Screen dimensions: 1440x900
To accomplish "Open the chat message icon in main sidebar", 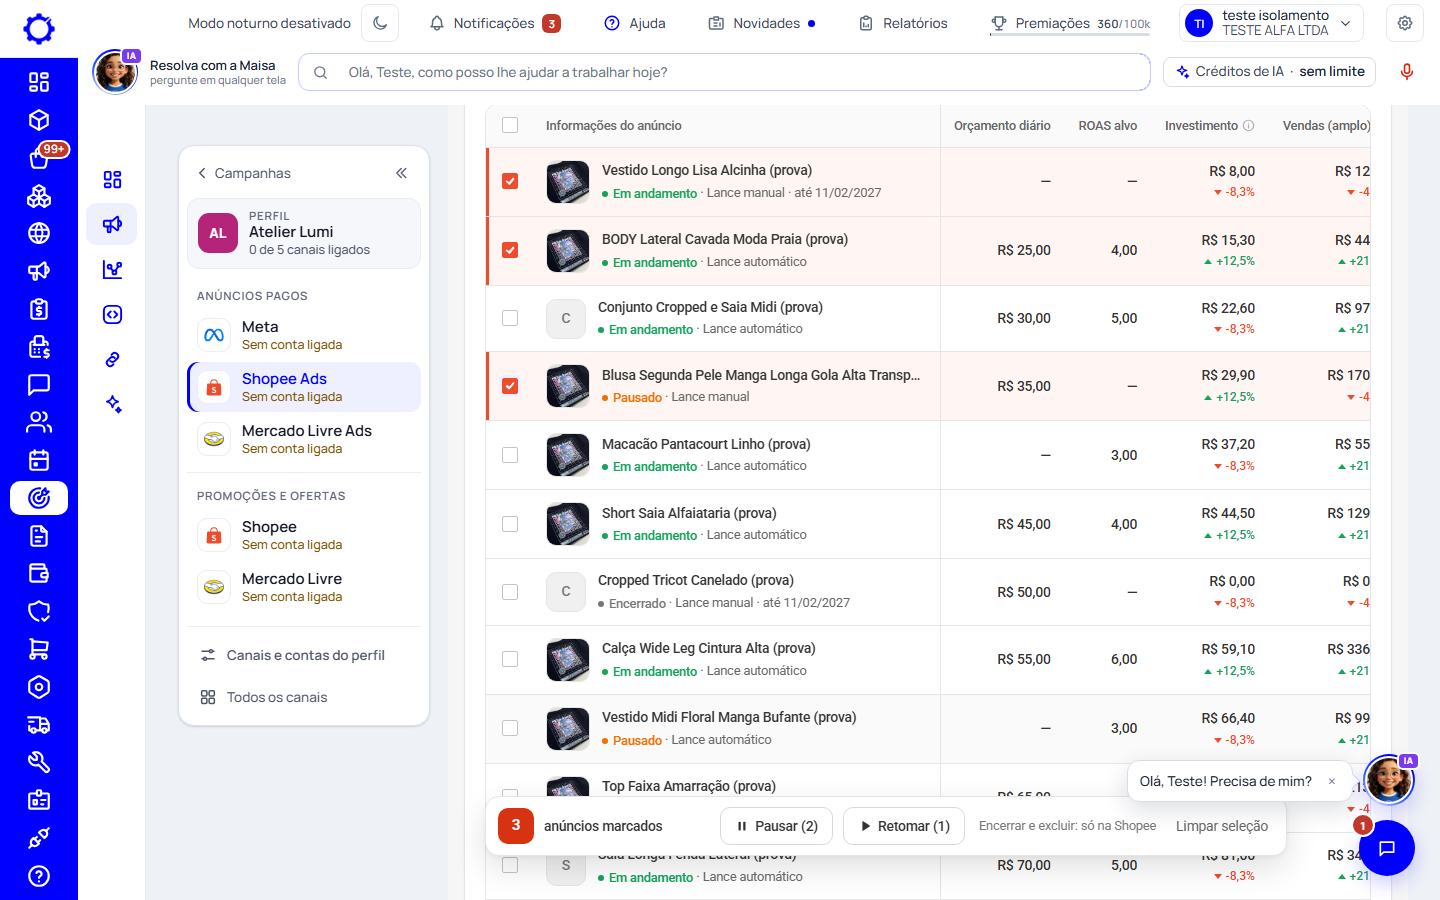I will 39,384.
